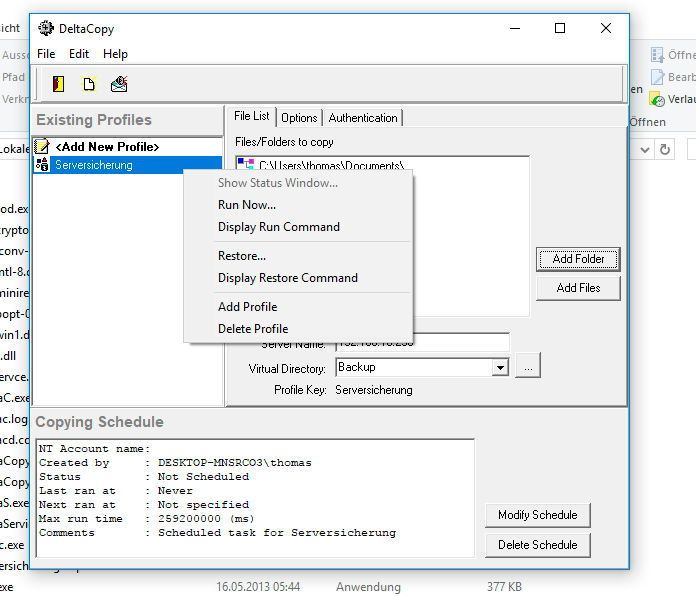Click the Bearbeiten icon in Explorer ribbon
Viewport: 696px width, 596px height.
pyautogui.click(x=657, y=77)
